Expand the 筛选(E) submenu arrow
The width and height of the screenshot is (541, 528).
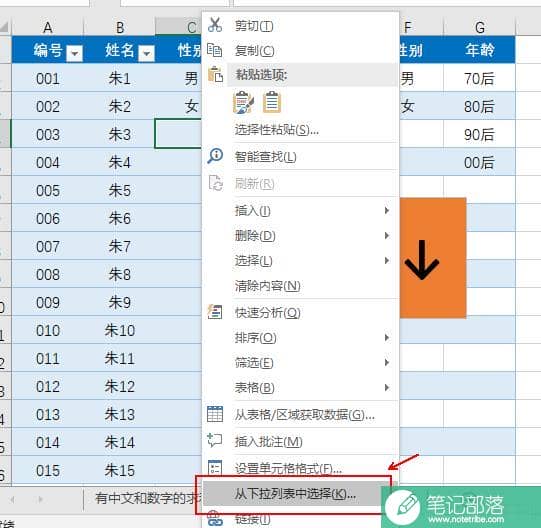387,362
